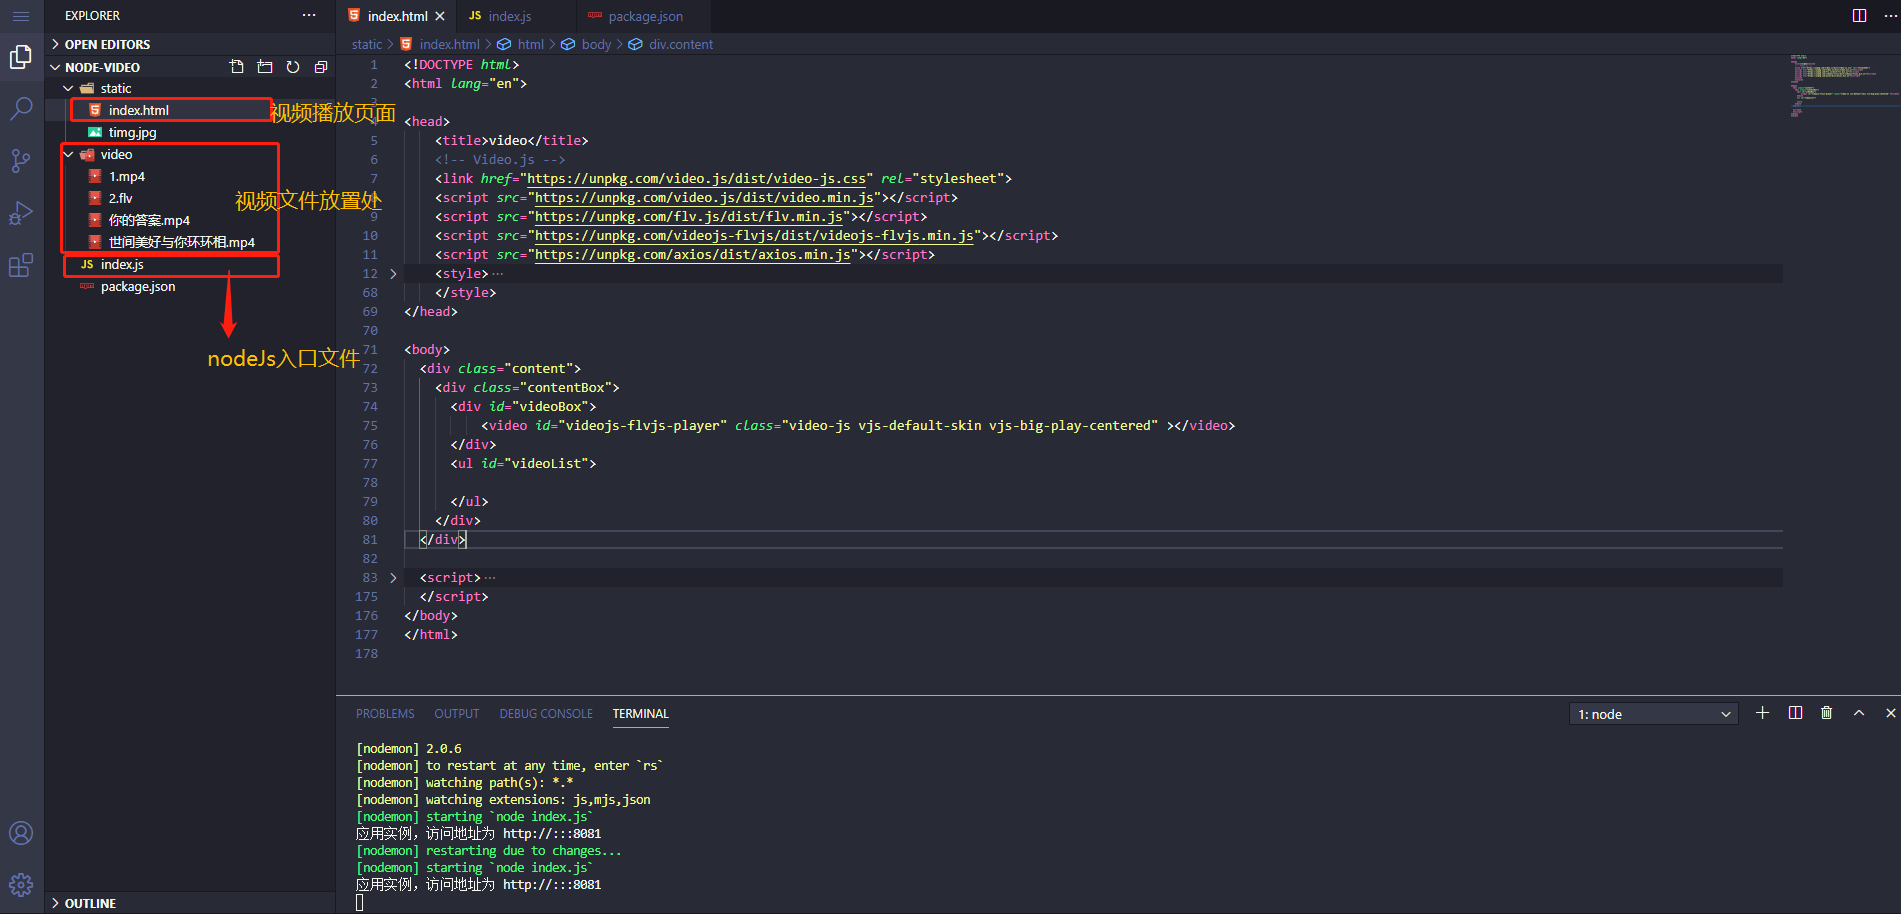Viewport: 1901px width, 914px height.
Task: Open the Search view in activity bar
Action: (21, 109)
